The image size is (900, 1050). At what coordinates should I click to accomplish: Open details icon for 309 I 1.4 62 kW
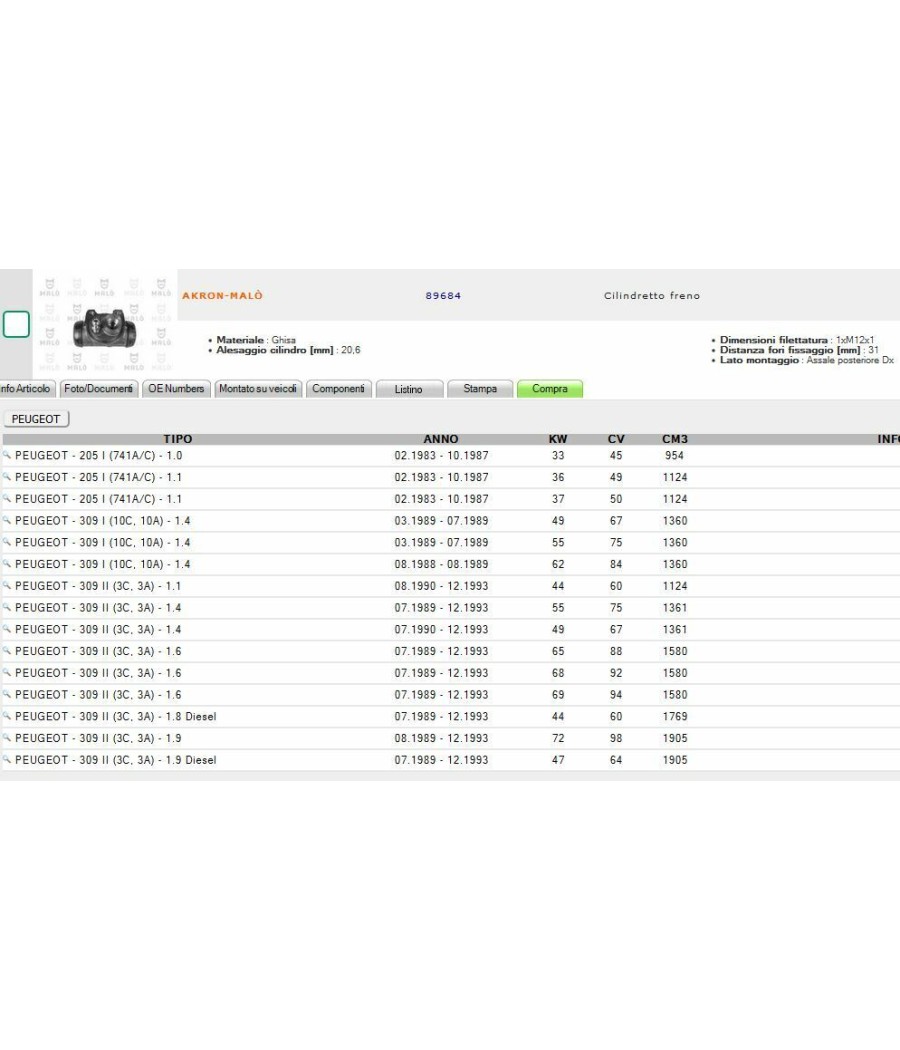pyautogui.click(x=7, y=564)
